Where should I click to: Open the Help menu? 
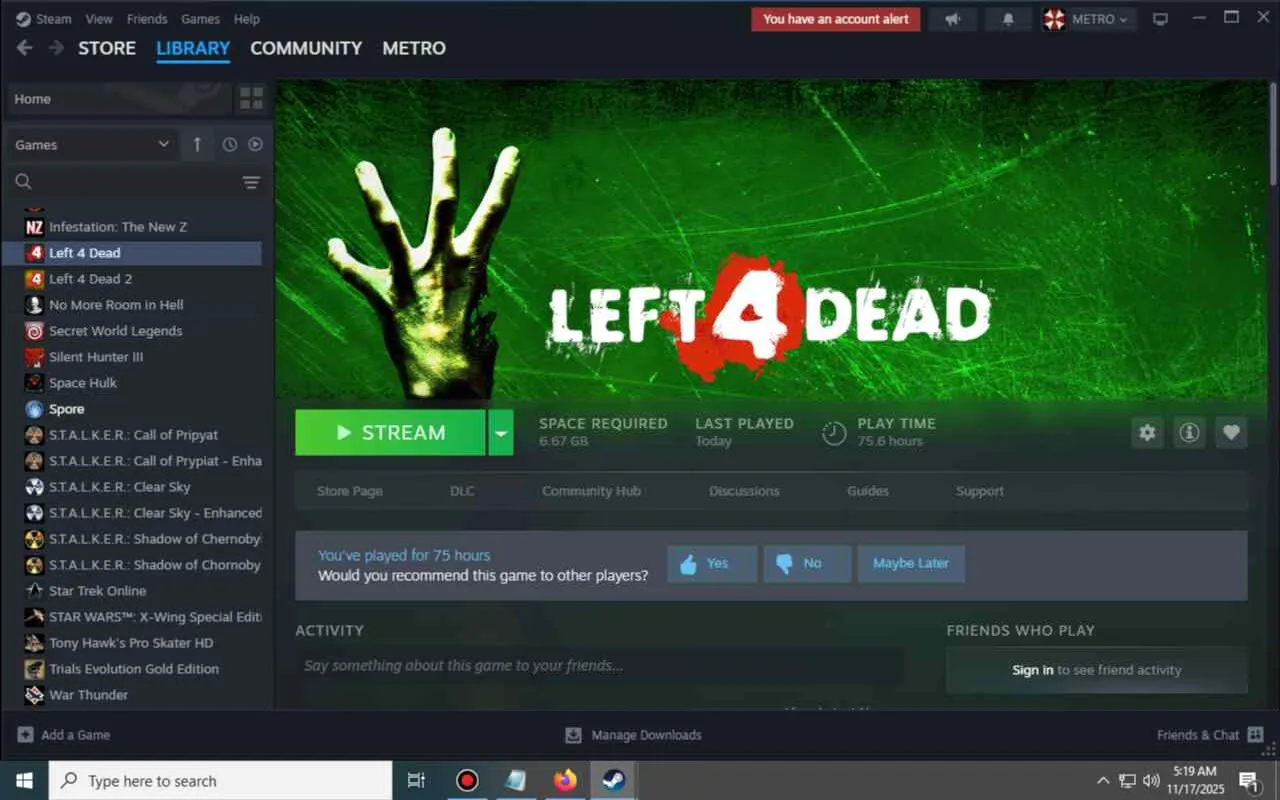point(246,19)
